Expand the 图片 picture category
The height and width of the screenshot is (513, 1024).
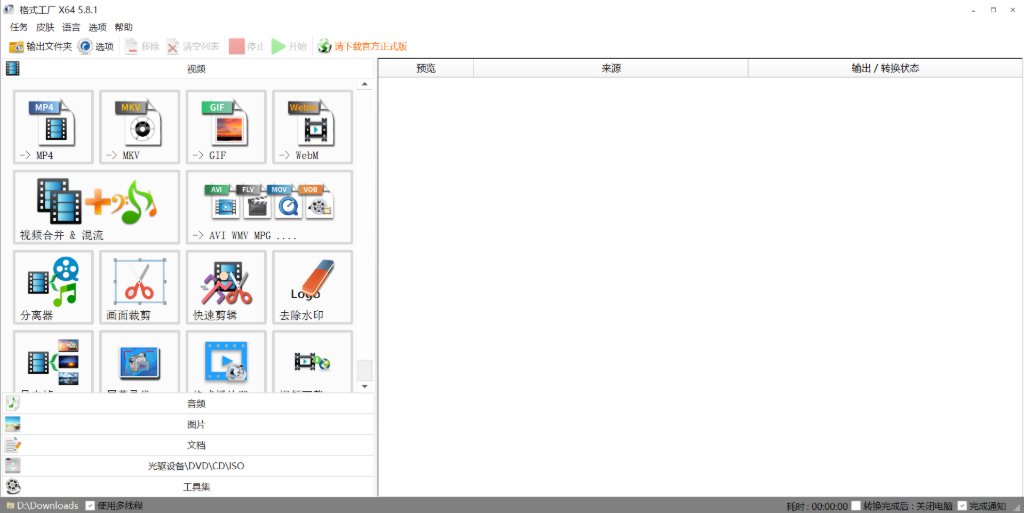coord(188,424)
